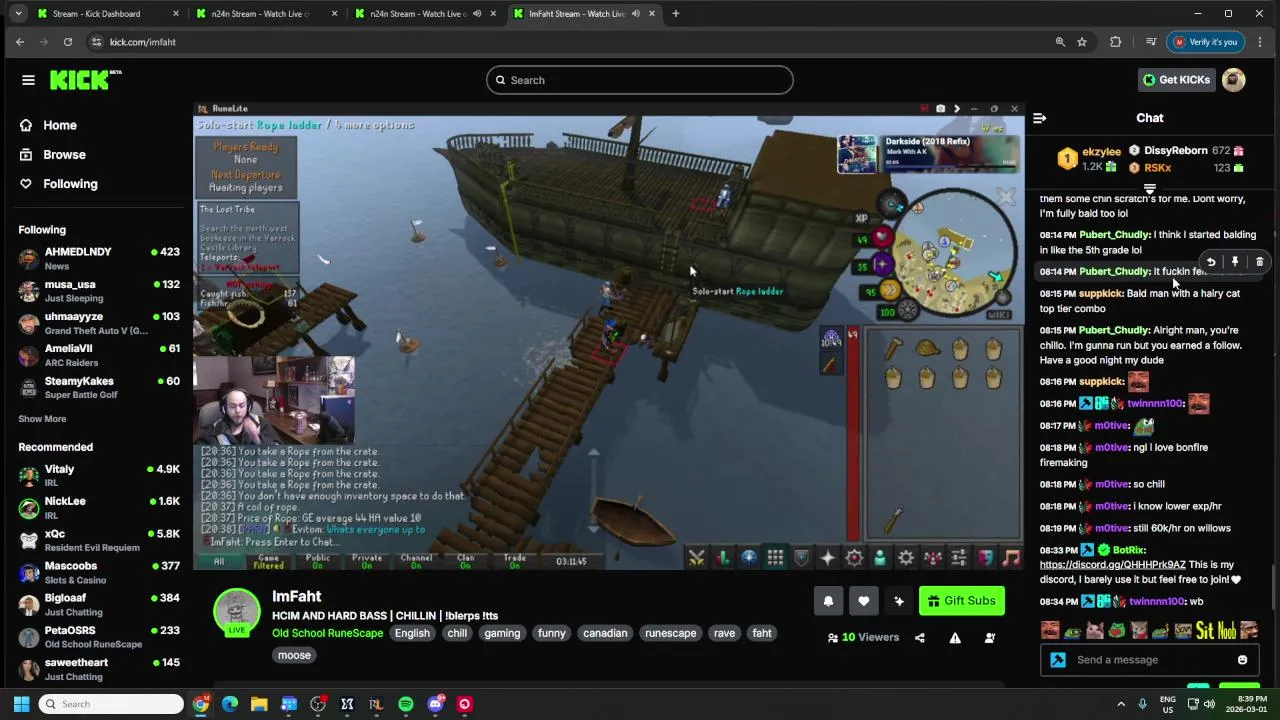Mute the second n24n Stream tab audio
Screen dimensions: 1280x720
477,14
